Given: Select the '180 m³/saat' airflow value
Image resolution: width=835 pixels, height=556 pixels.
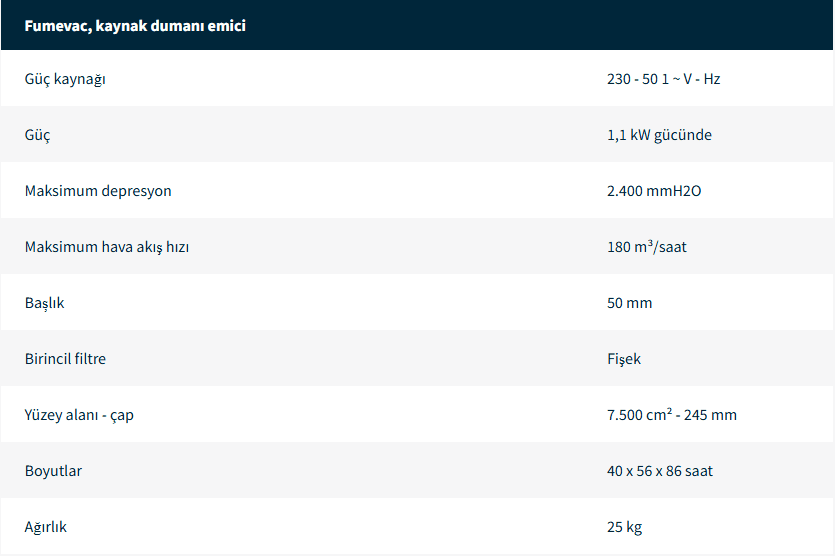Looking at the screenshot, I should click(x=646, y=247).
